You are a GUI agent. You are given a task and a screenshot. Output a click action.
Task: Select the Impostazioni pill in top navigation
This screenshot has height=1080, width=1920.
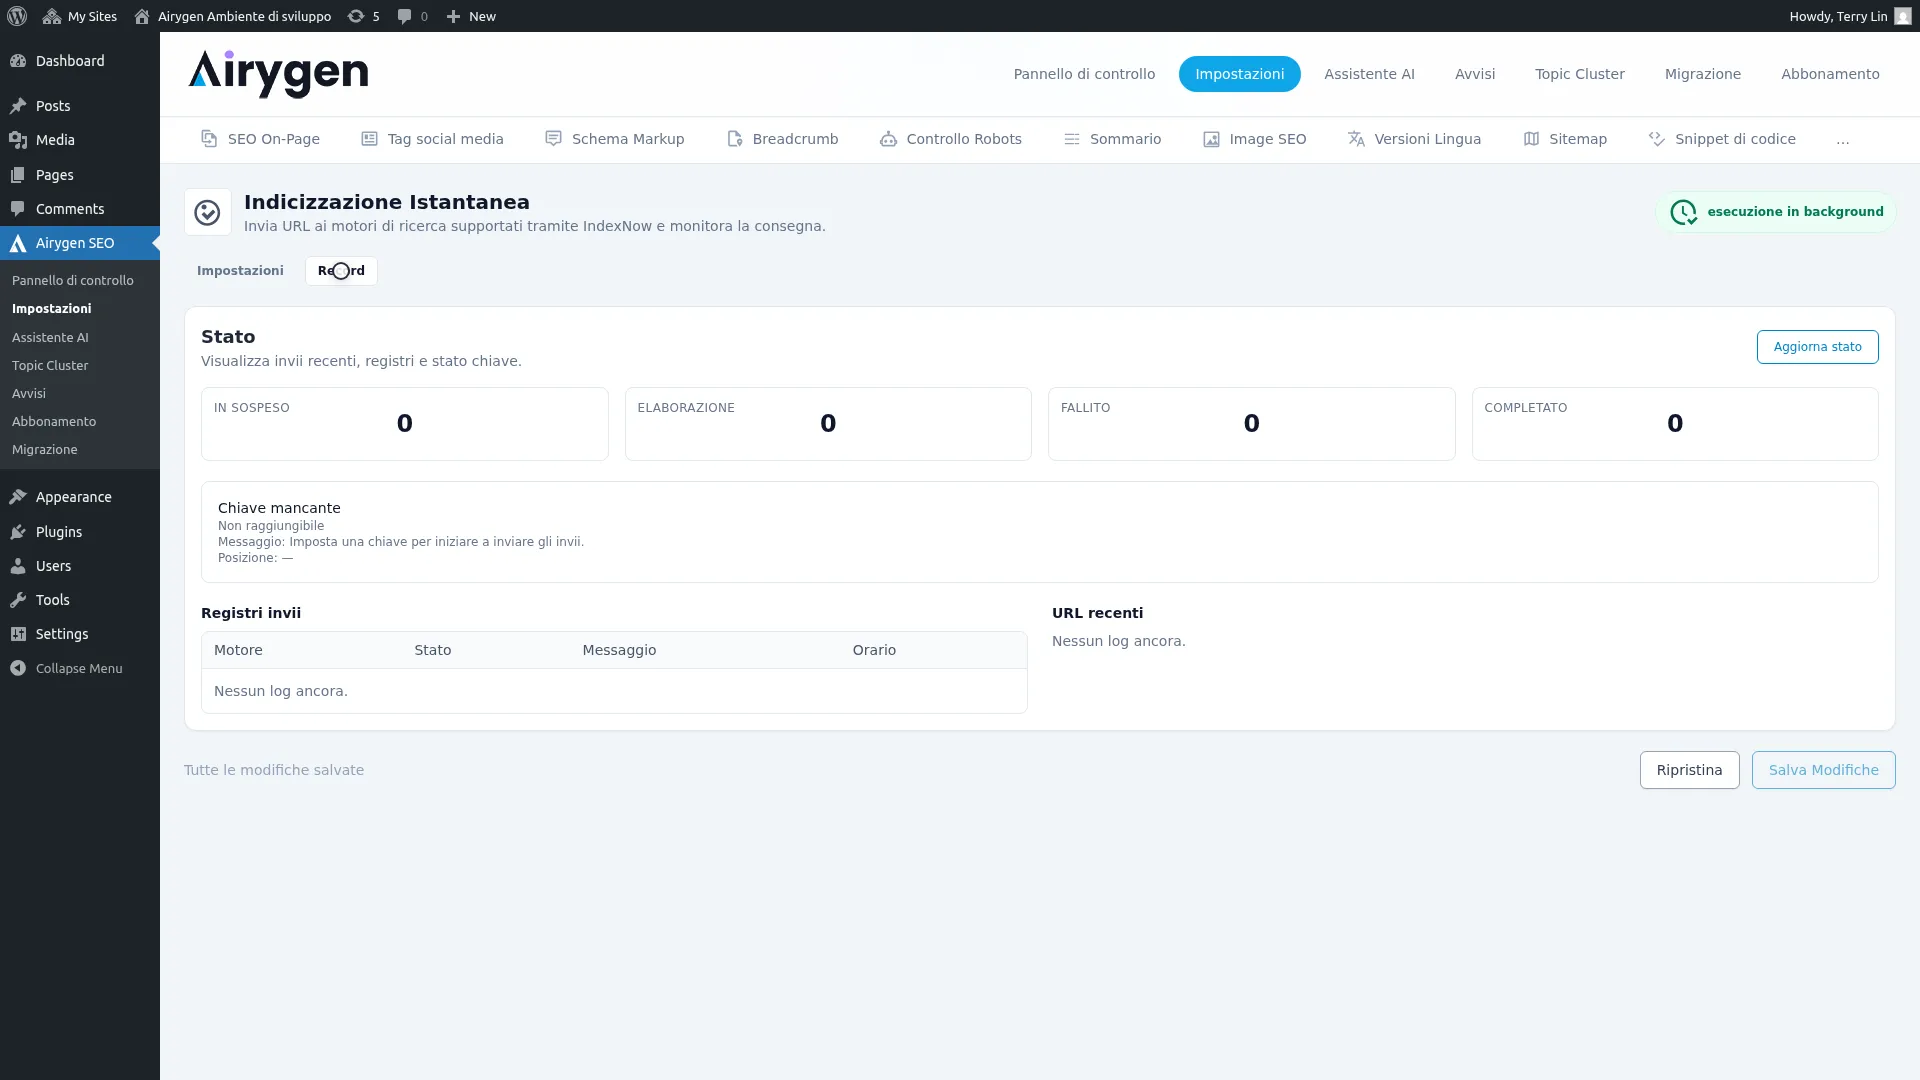[x=1240, y=74]
